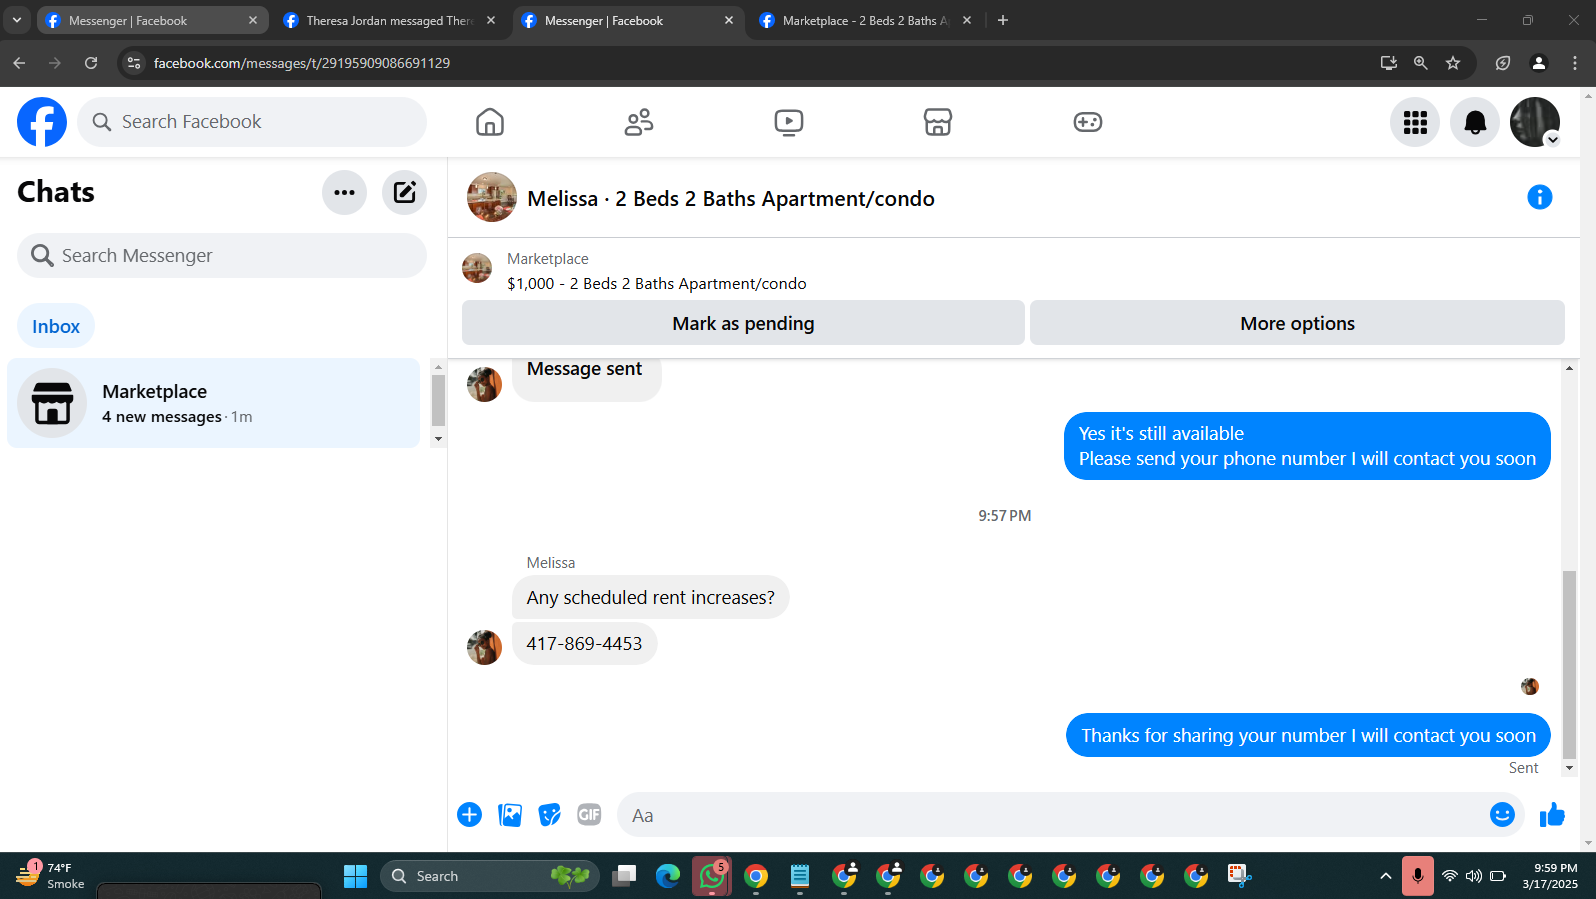Open the notifications bell
The image size is (1596, 899).
tap(1475, 122)
